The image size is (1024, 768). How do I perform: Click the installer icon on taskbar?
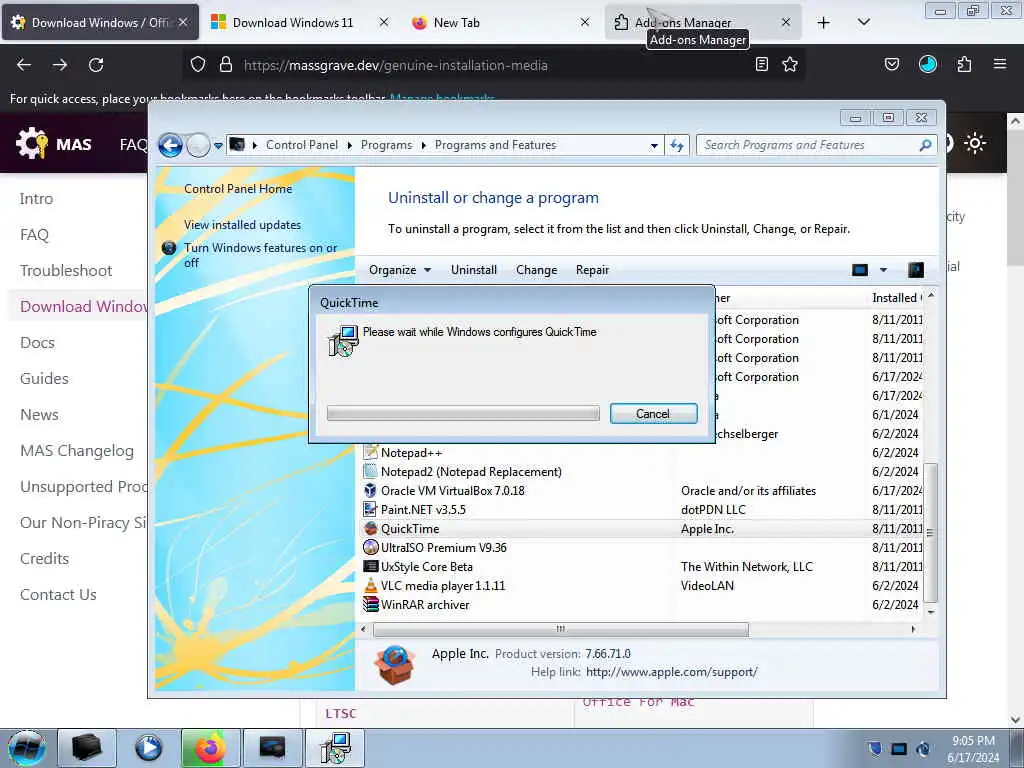335,748
